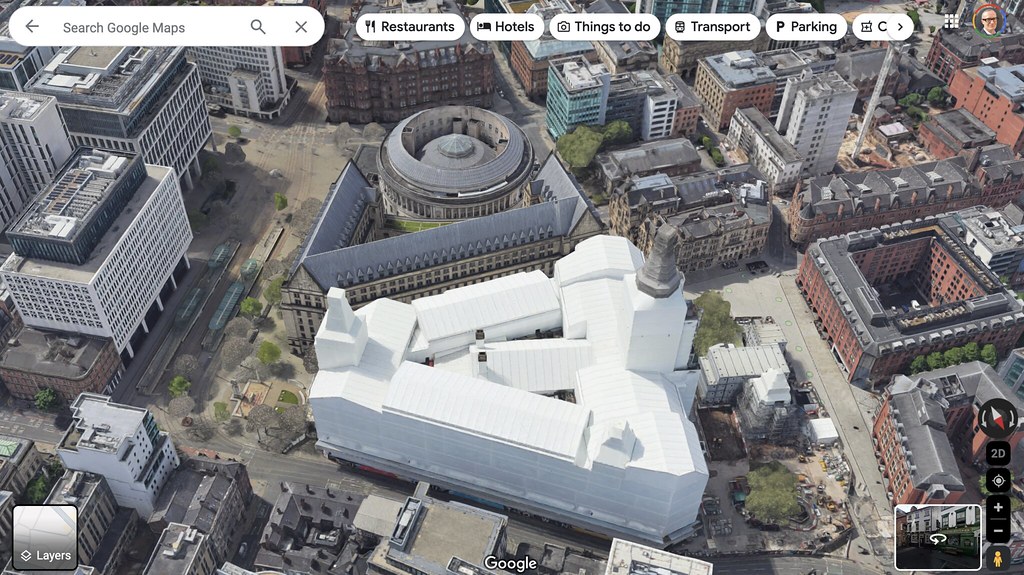
Task: Expand more categories with right chevron
Action: pyautogui.click(x=902, y=27)
